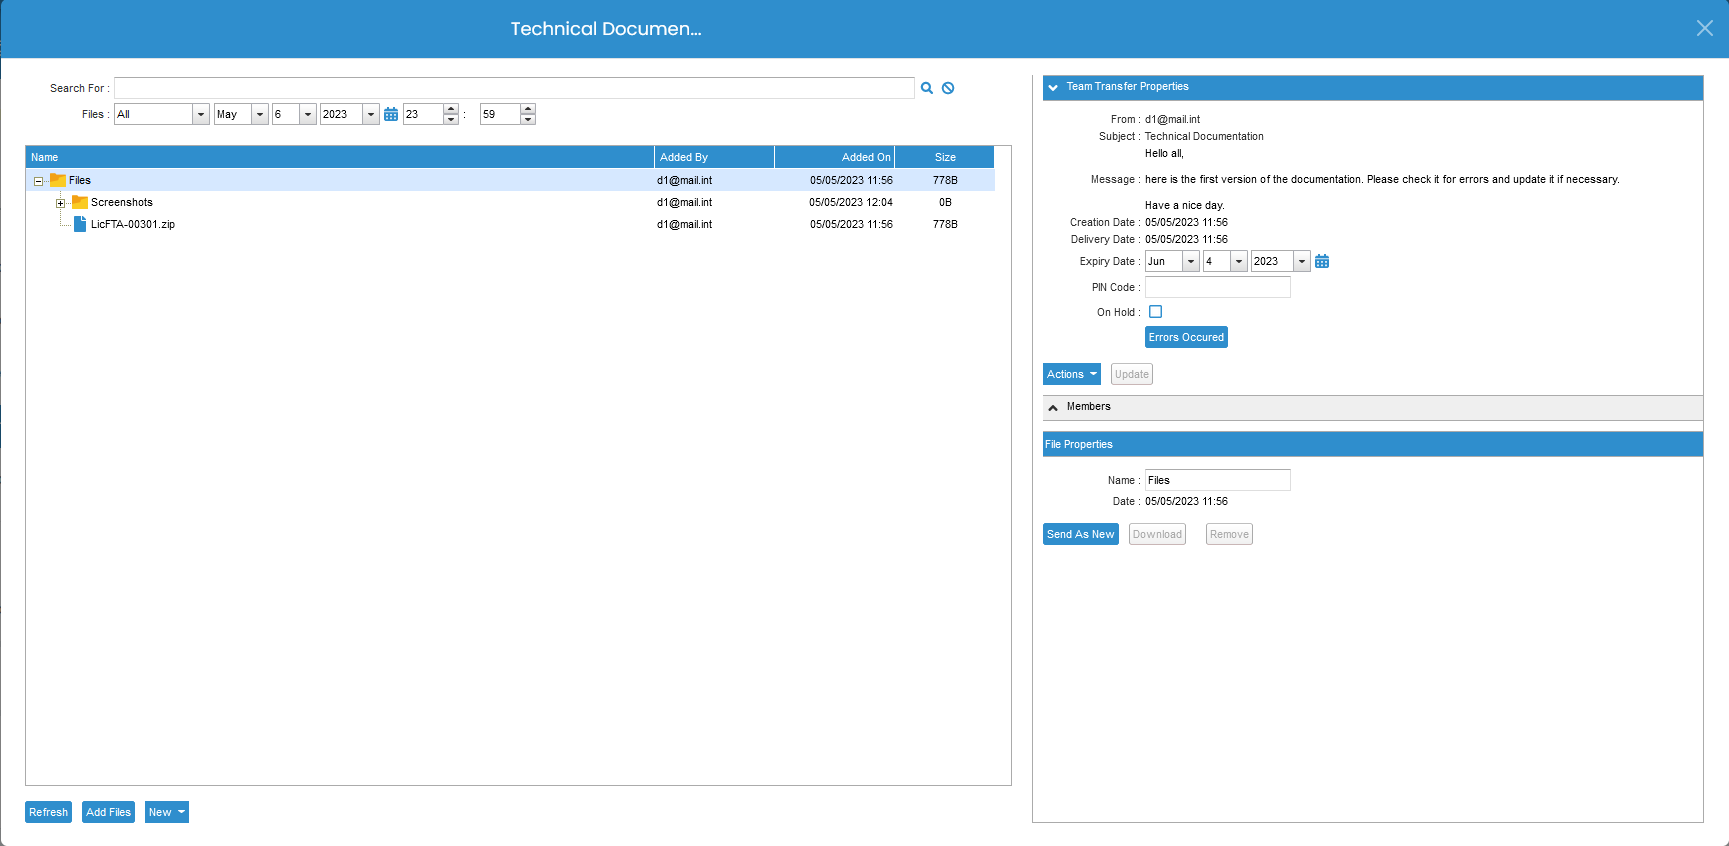1729x846 pixels.
Task: Open the calendar picker beside the year 2023 filter
Action: click(x=391, y=114)
